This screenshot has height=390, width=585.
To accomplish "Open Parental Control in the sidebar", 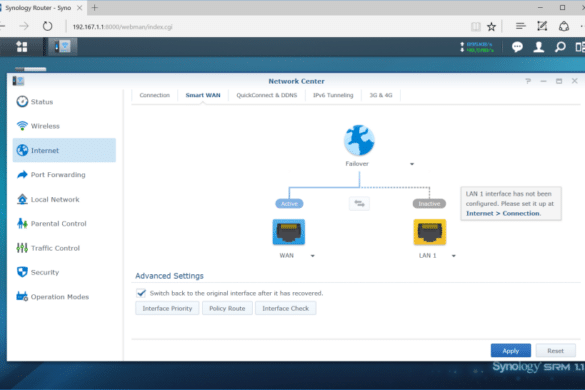I will pyautogui.click(x=64, y=224).
